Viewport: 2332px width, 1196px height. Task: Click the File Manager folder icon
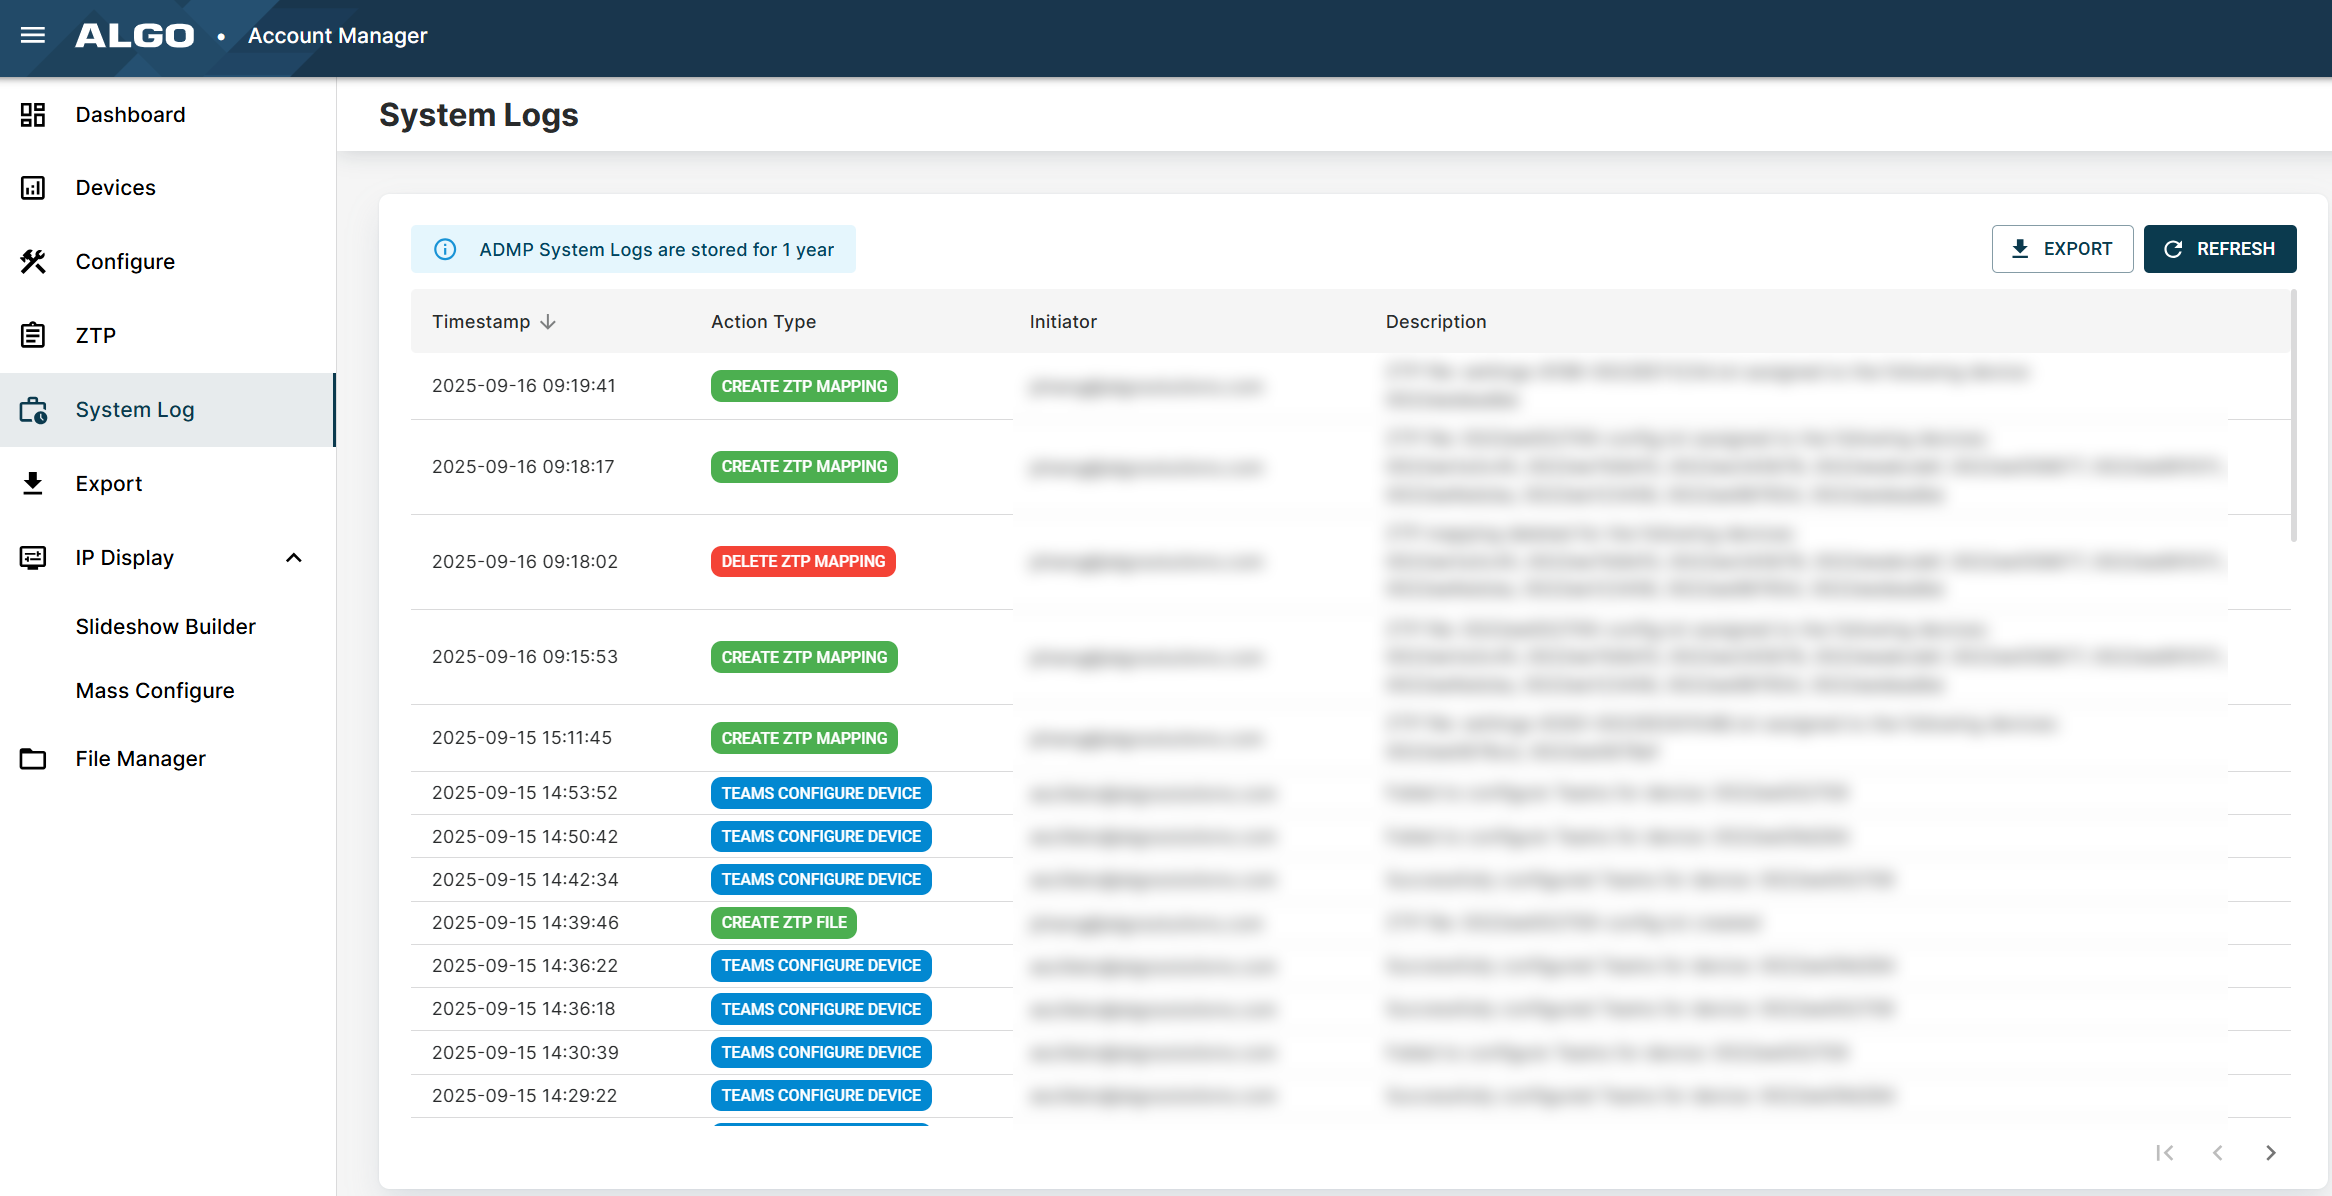(x=33, y=759)
